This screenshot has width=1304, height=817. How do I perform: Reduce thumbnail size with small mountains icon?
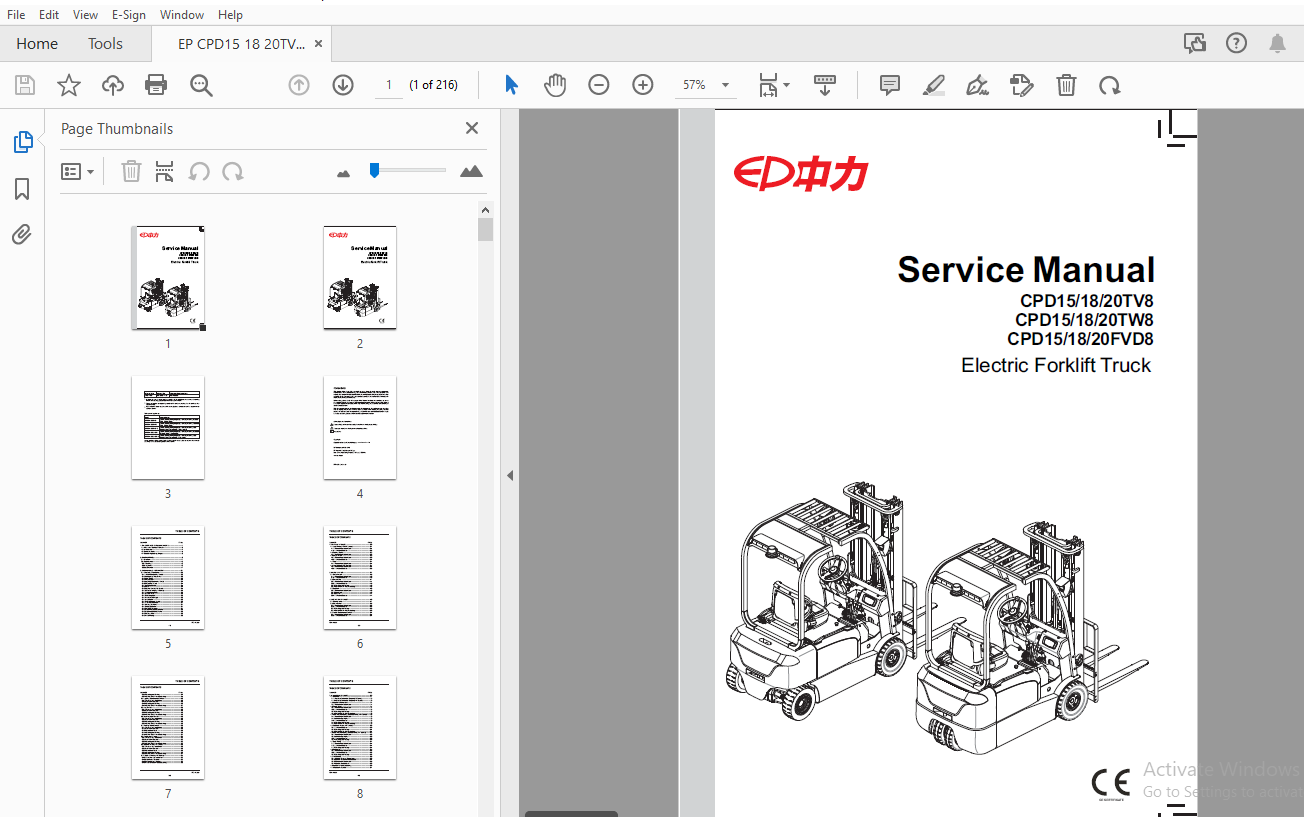point(344,173)
